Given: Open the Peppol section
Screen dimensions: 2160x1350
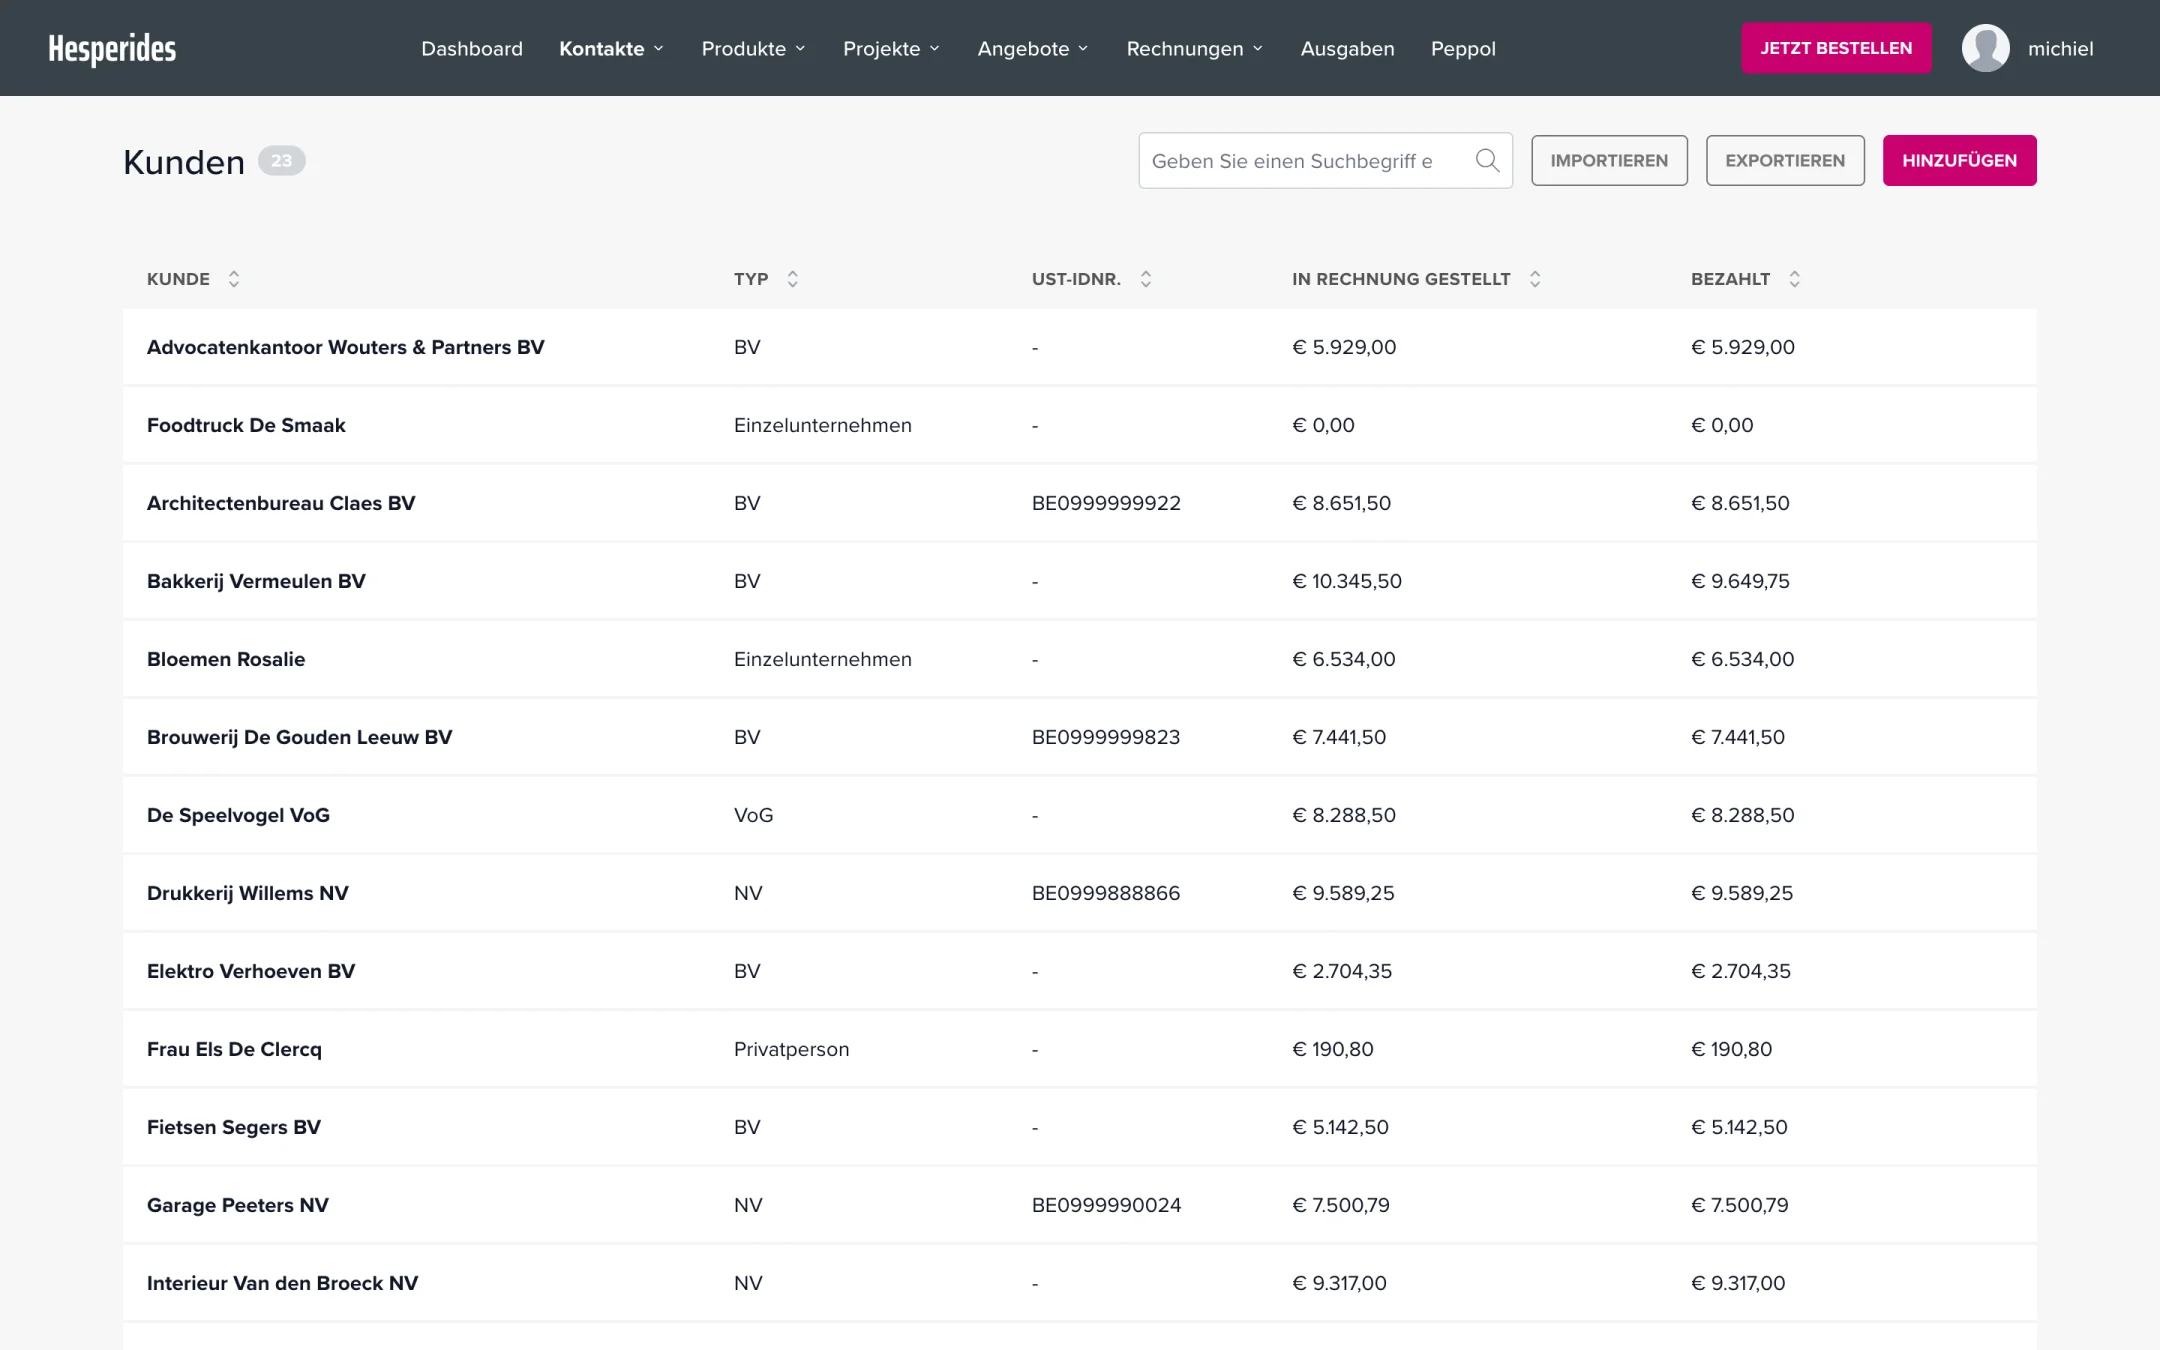Looking at the screenshot, I should point(1463,48).
